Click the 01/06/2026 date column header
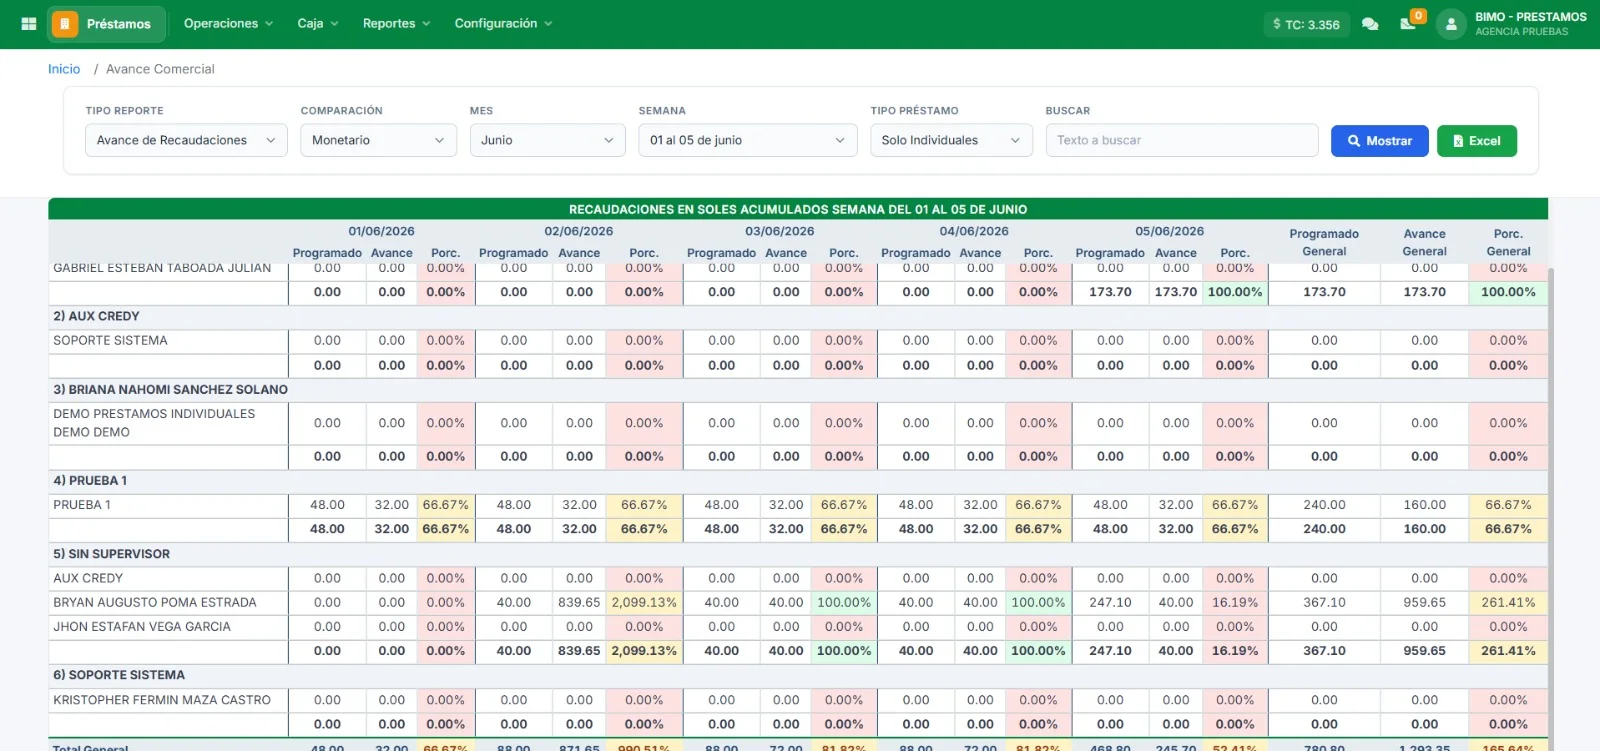 381,231
